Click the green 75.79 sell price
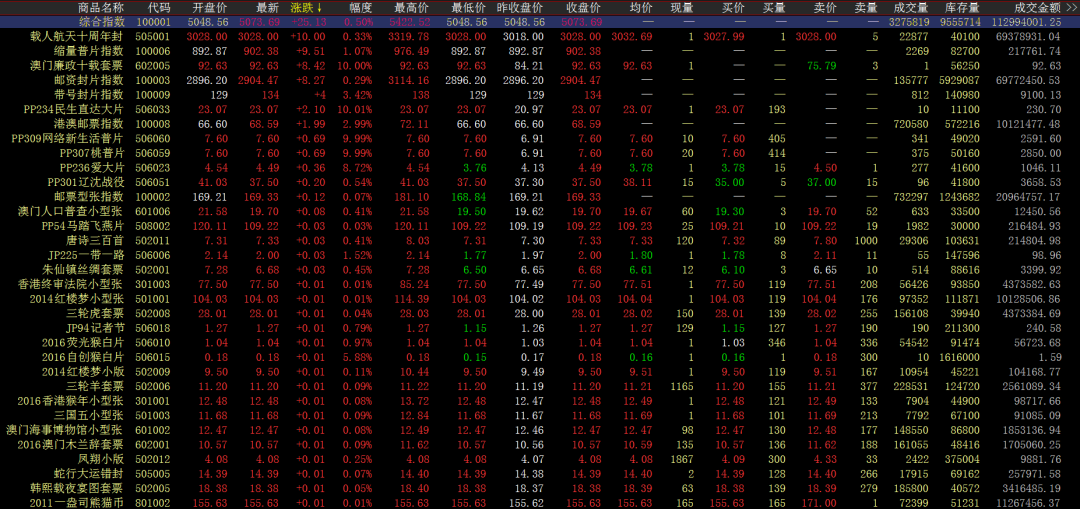 click(822, 65)
